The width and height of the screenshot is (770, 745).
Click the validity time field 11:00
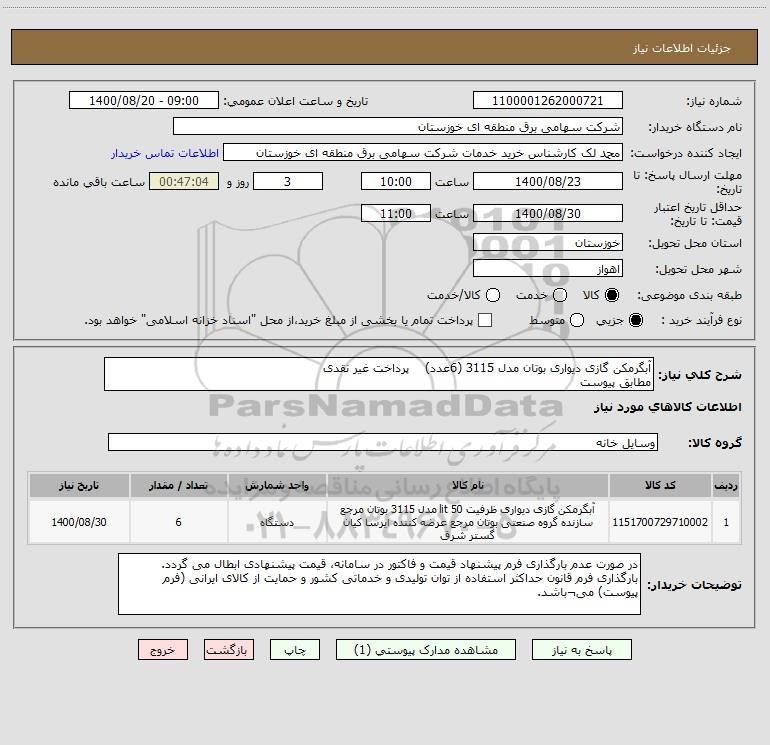pos(396,213)
